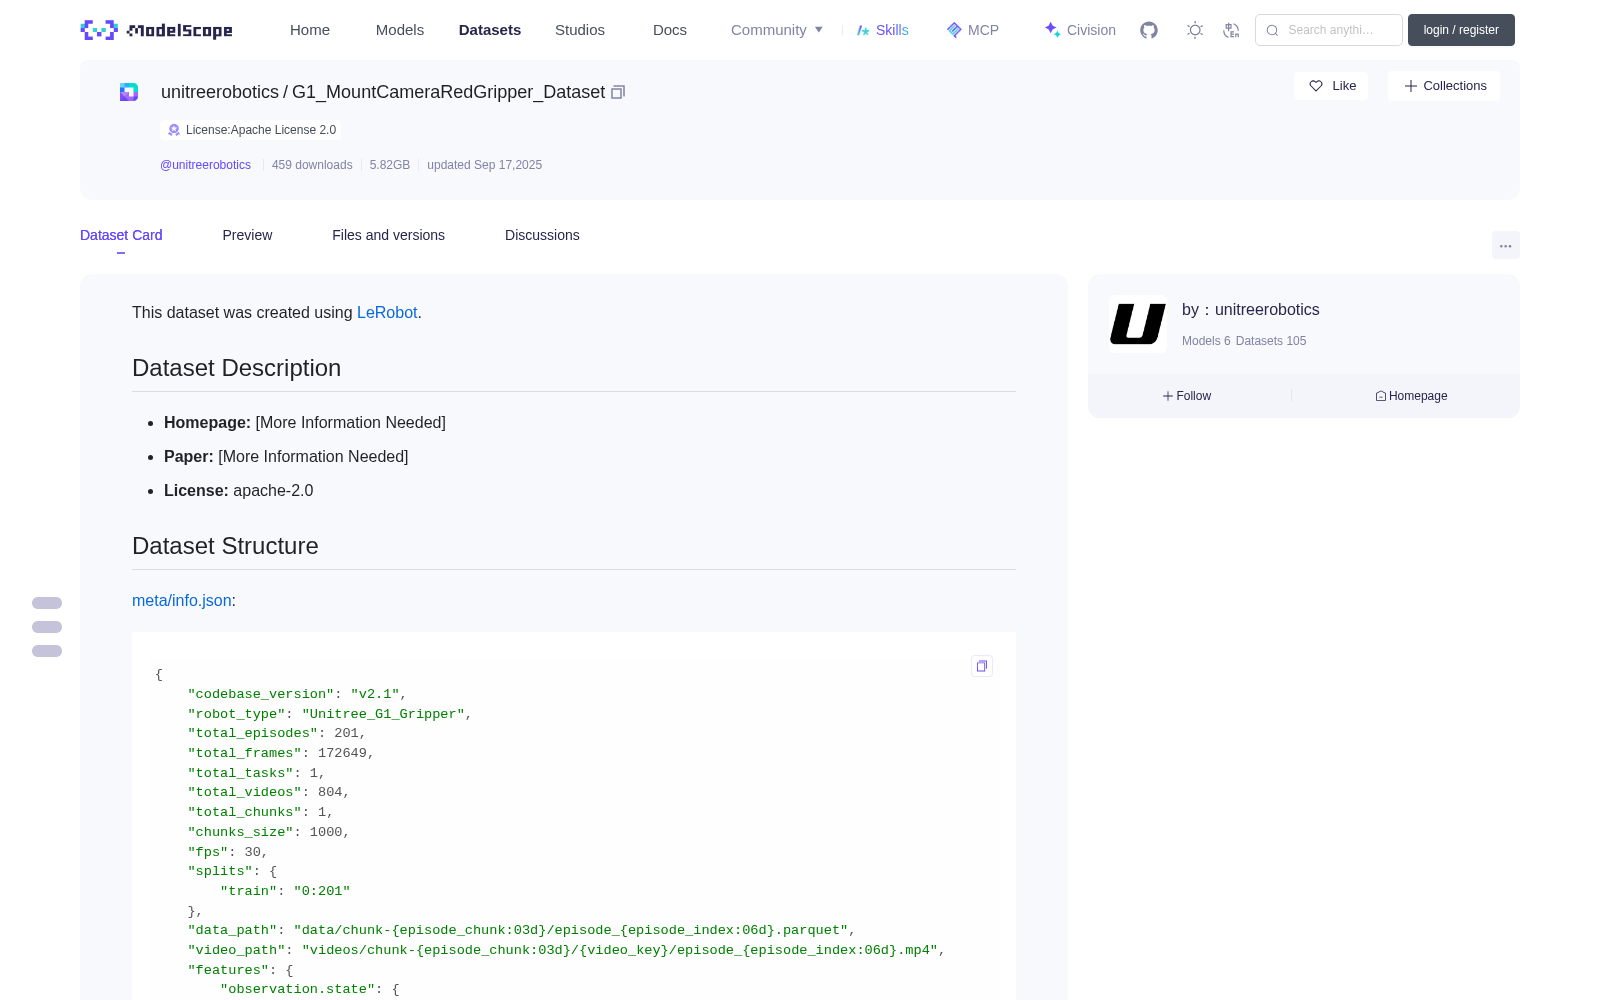Open the organization Homepage button
The image size is (1600, 1000).
point(1411,396)
